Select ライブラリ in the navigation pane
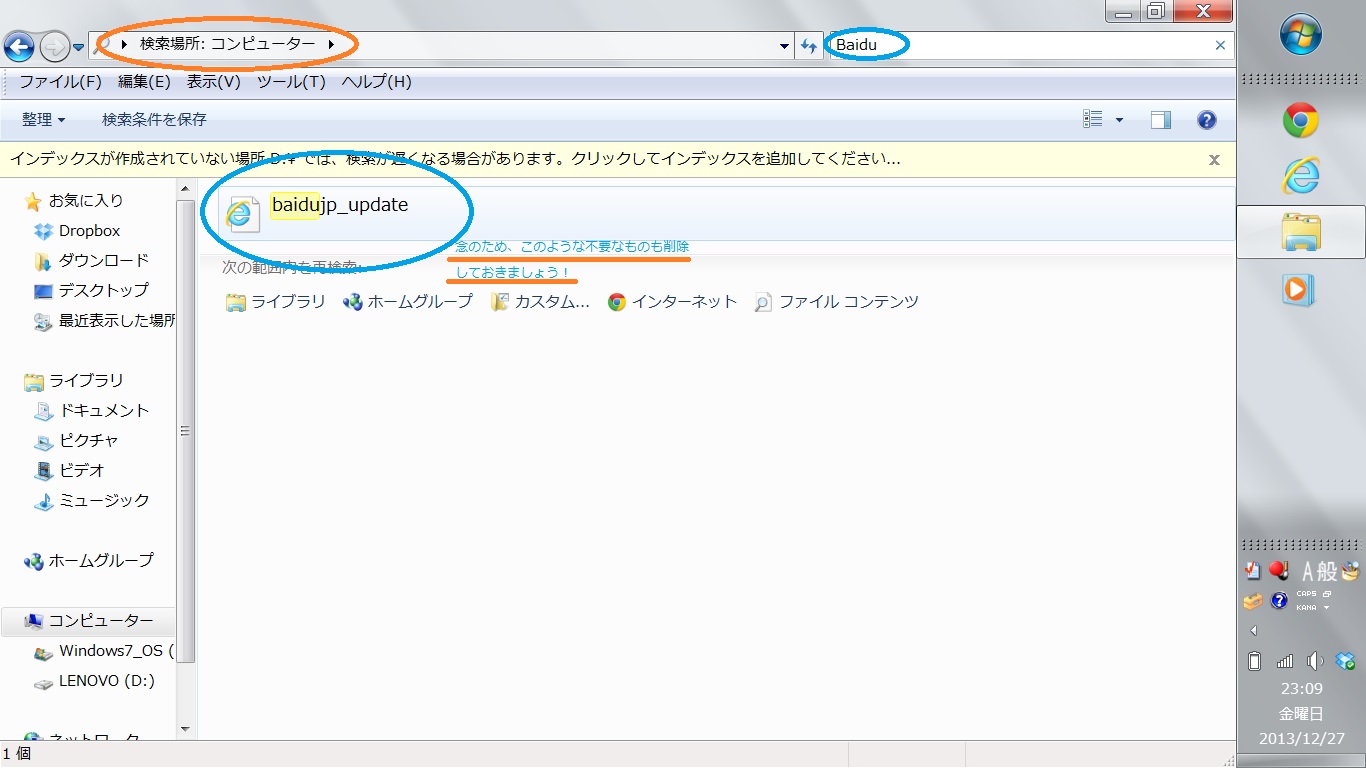The image size is (1366, 768). tap(87, 381)
